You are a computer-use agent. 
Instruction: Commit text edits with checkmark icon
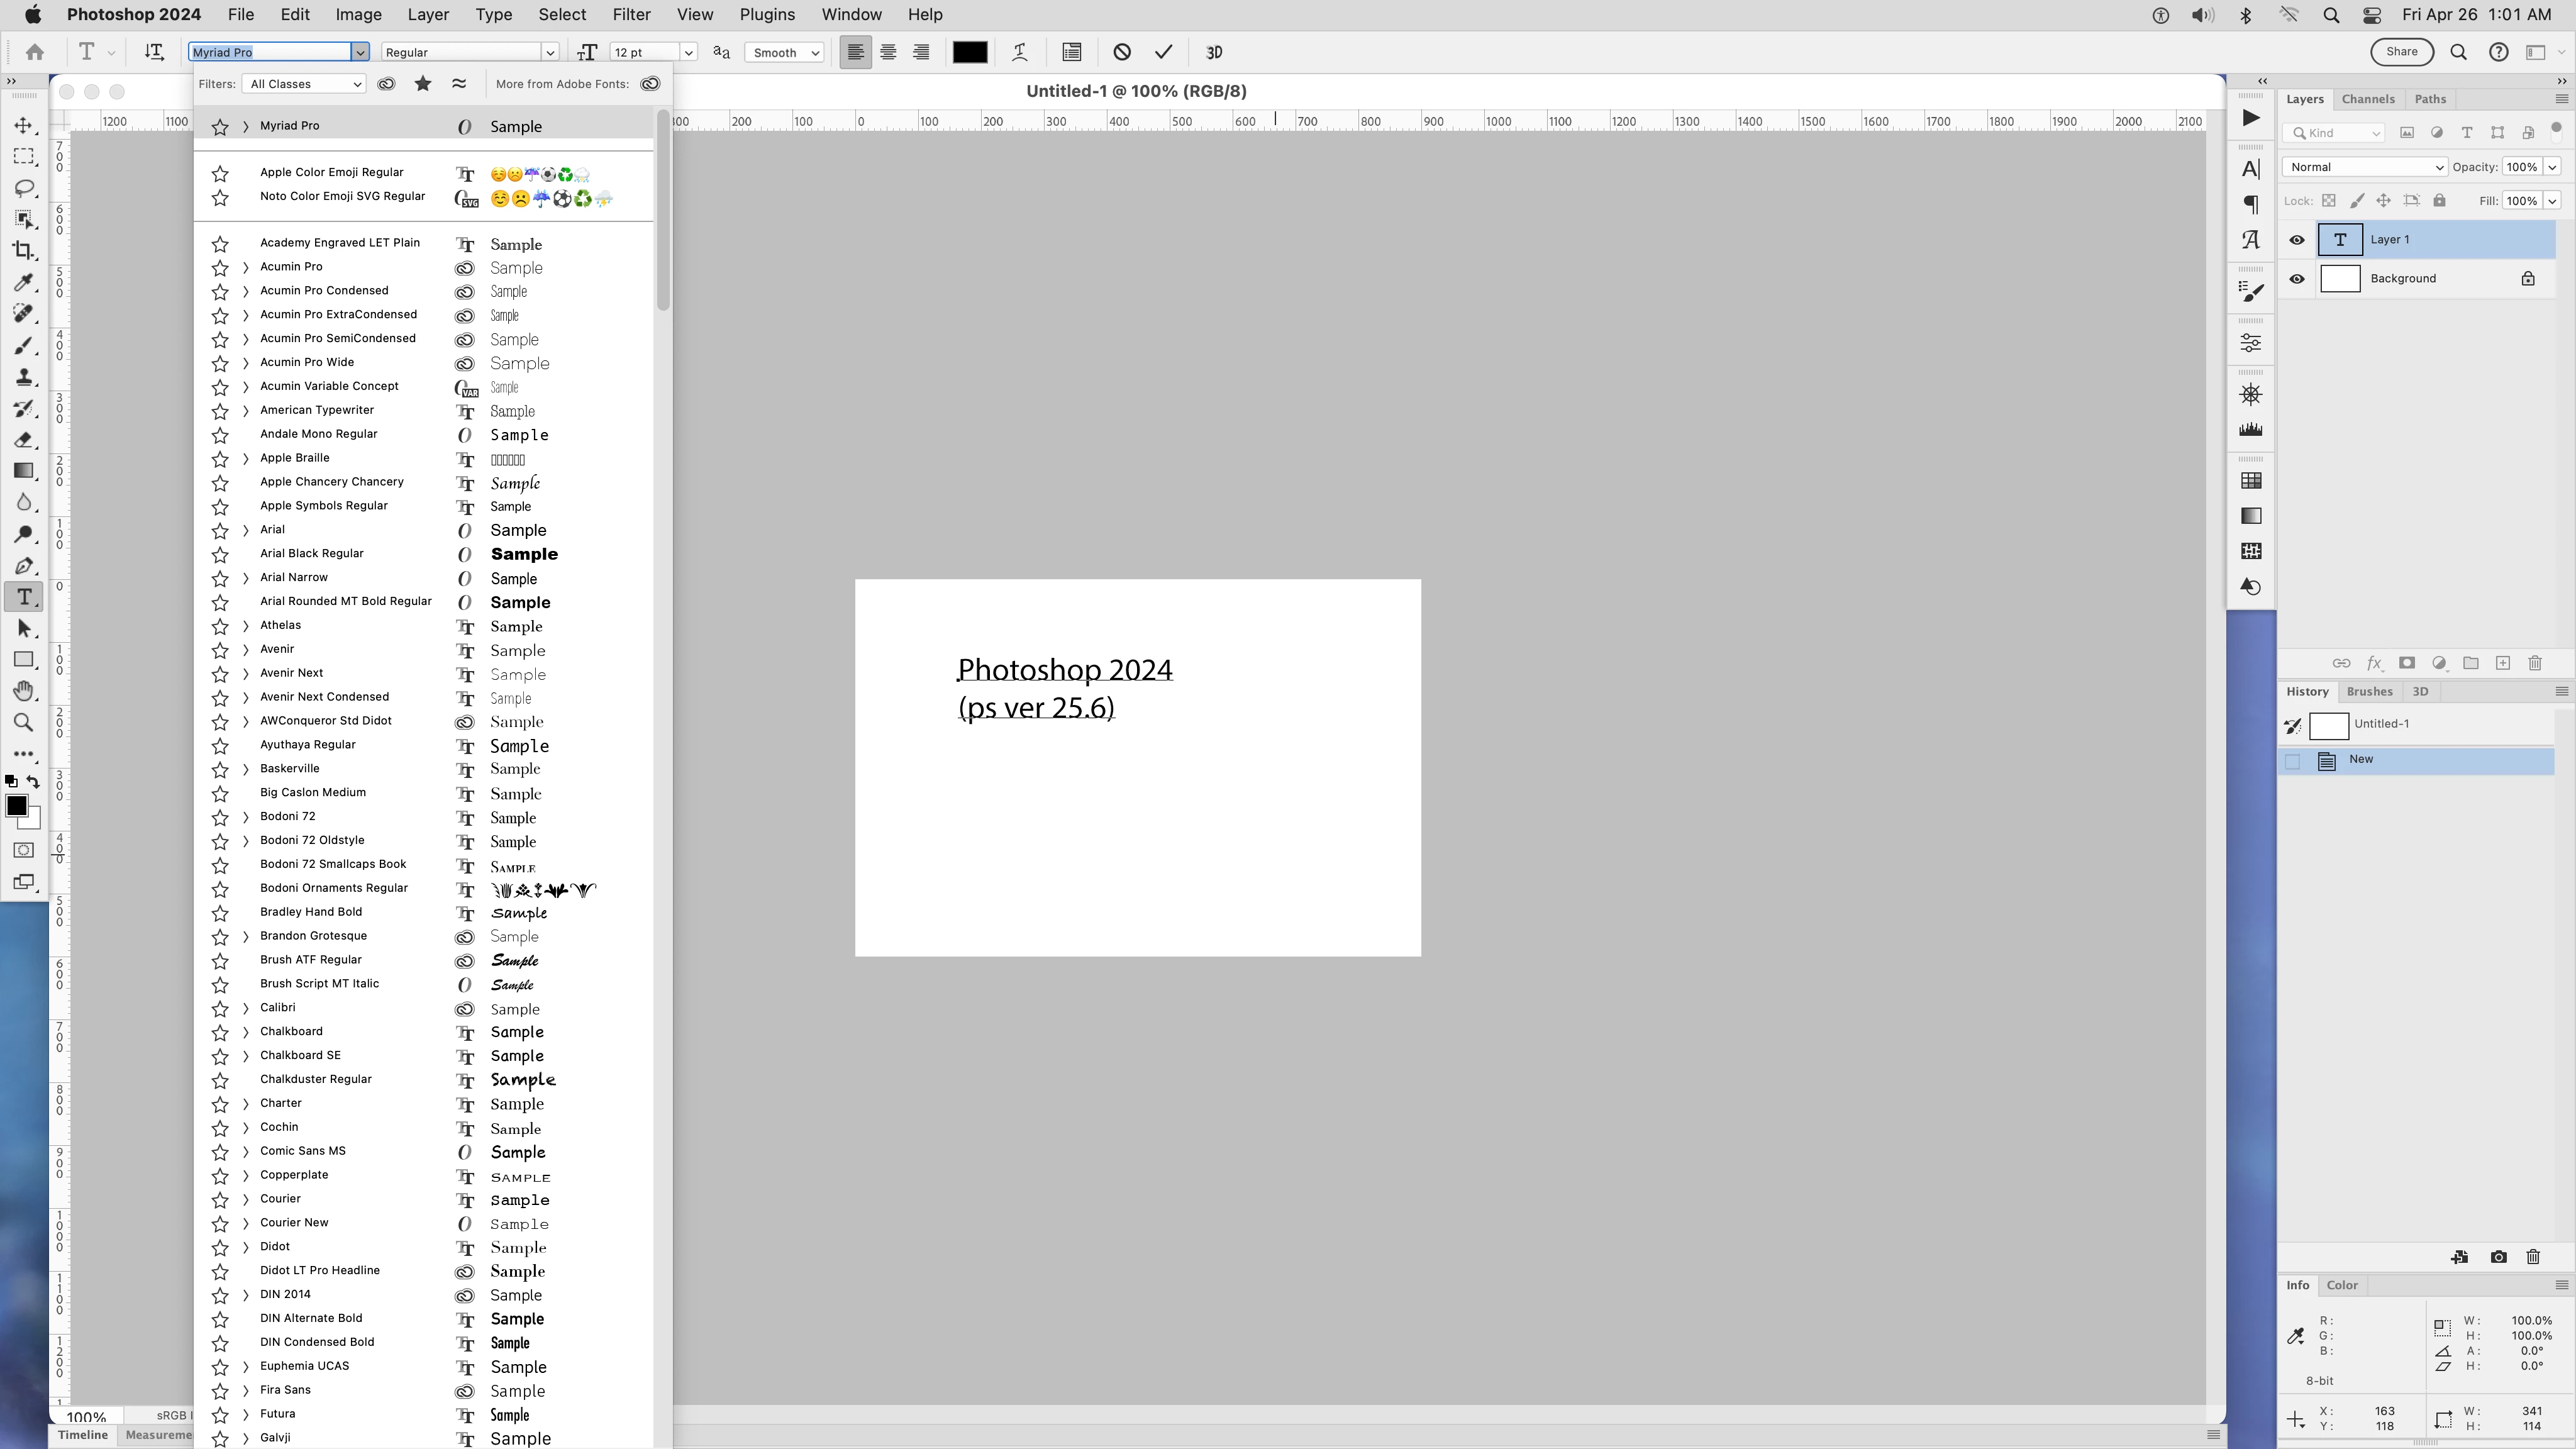click(1163, 52)
